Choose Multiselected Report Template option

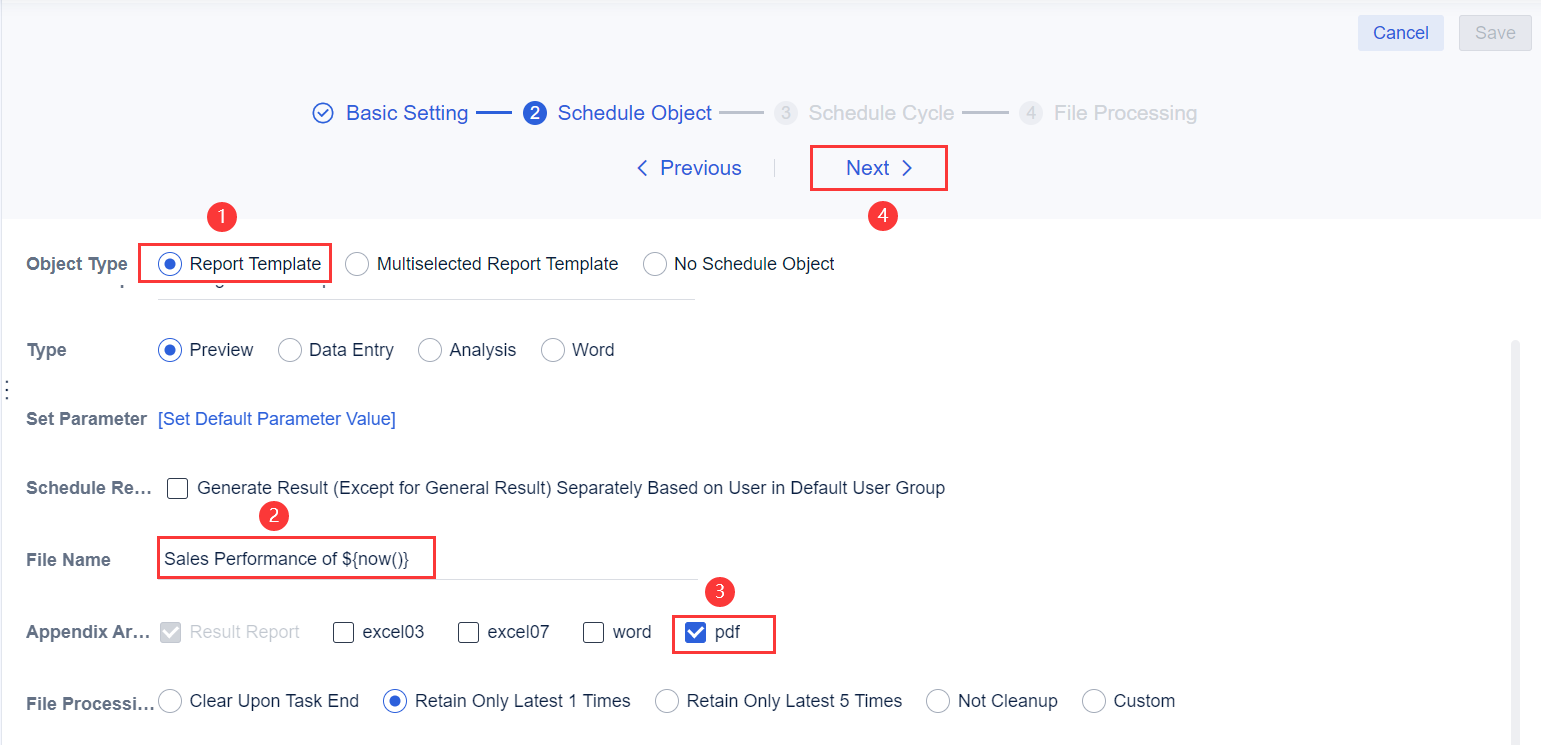point(357,263)
